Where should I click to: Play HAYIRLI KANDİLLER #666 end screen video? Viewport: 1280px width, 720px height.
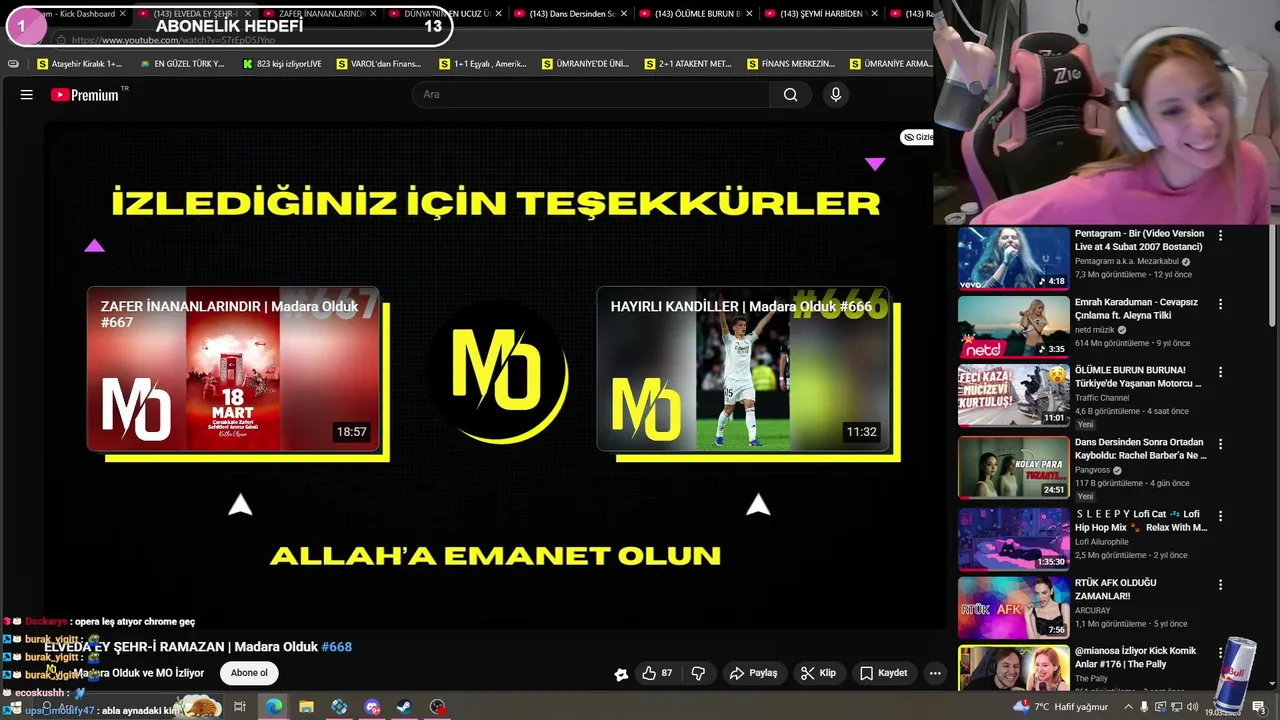tap(743, 369)
